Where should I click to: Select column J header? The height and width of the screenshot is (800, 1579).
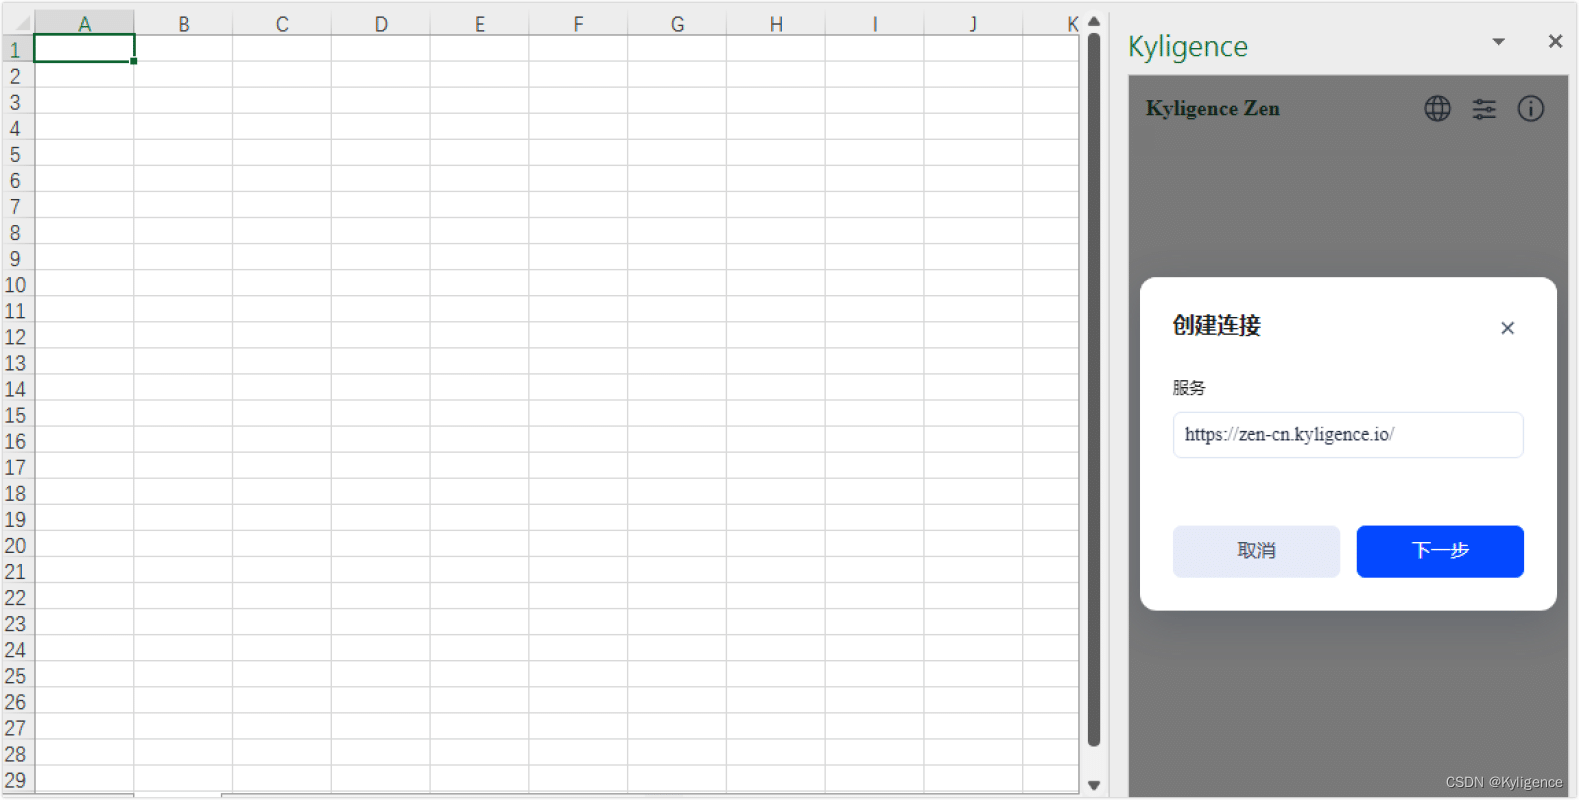click(x=973, y=23)
